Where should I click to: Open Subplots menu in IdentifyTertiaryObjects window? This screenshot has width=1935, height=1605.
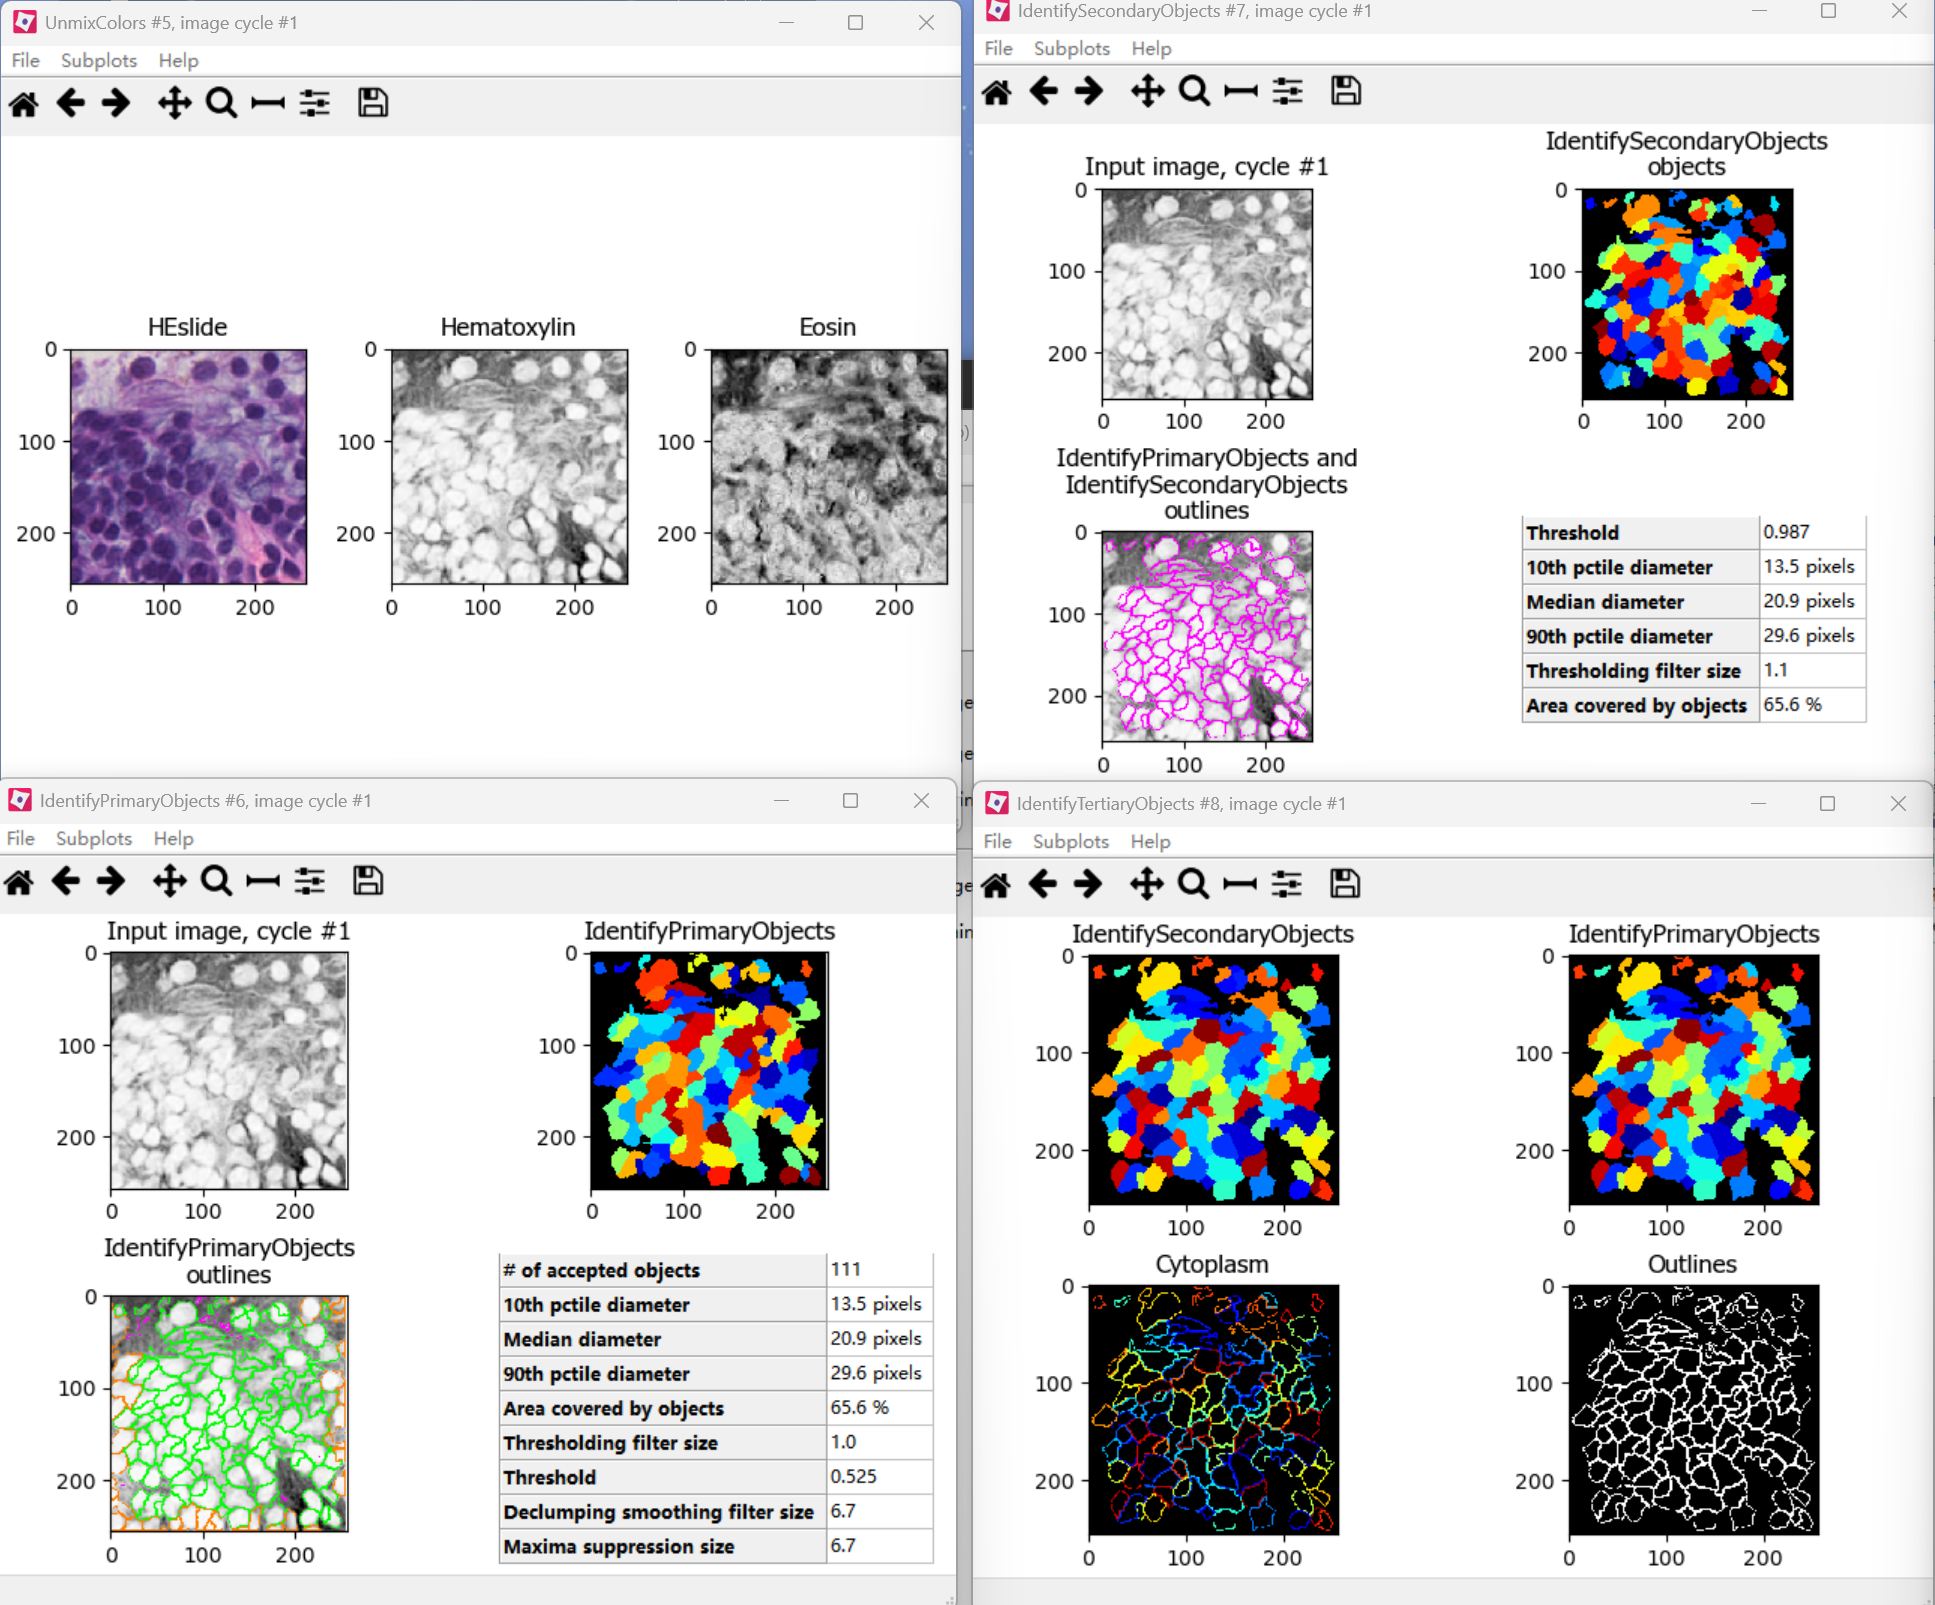tap(1070, 841)
